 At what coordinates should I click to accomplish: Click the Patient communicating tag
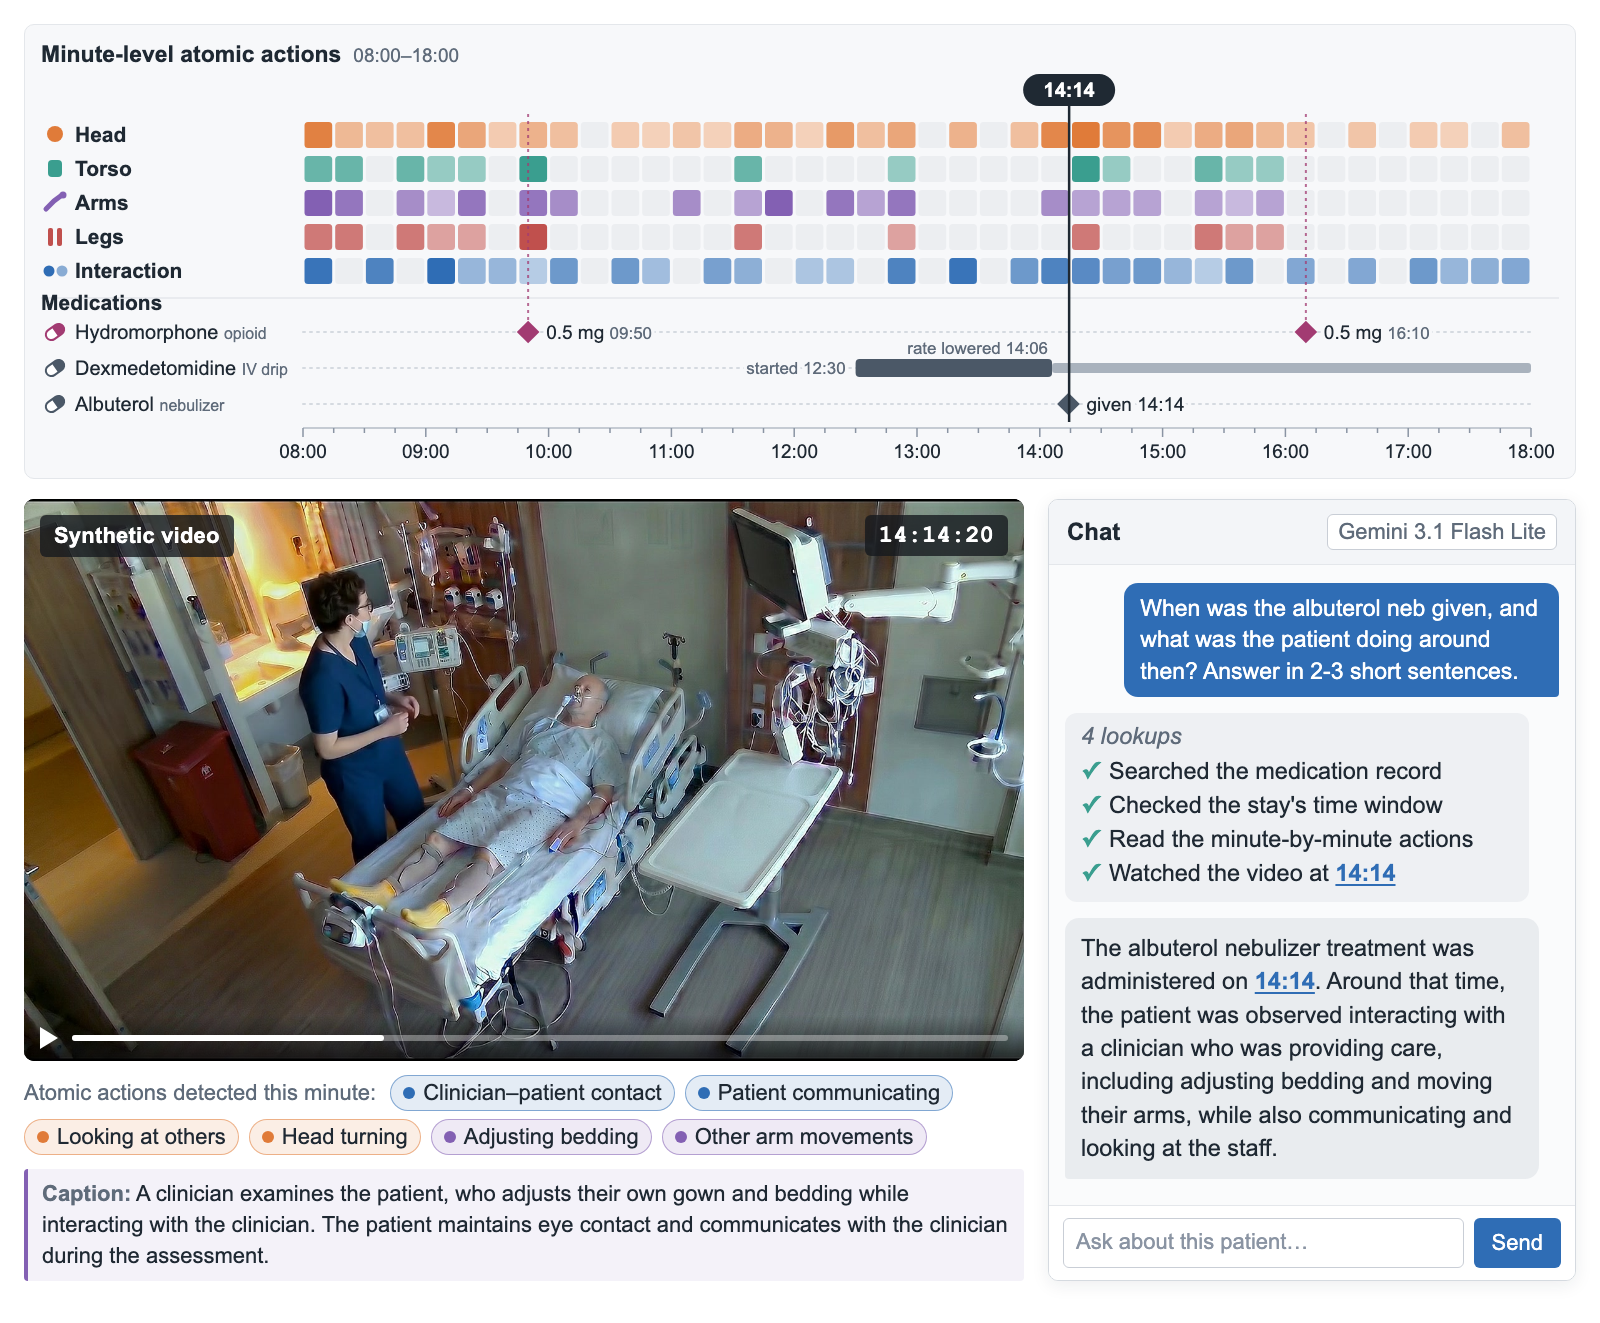[819, 1093]
